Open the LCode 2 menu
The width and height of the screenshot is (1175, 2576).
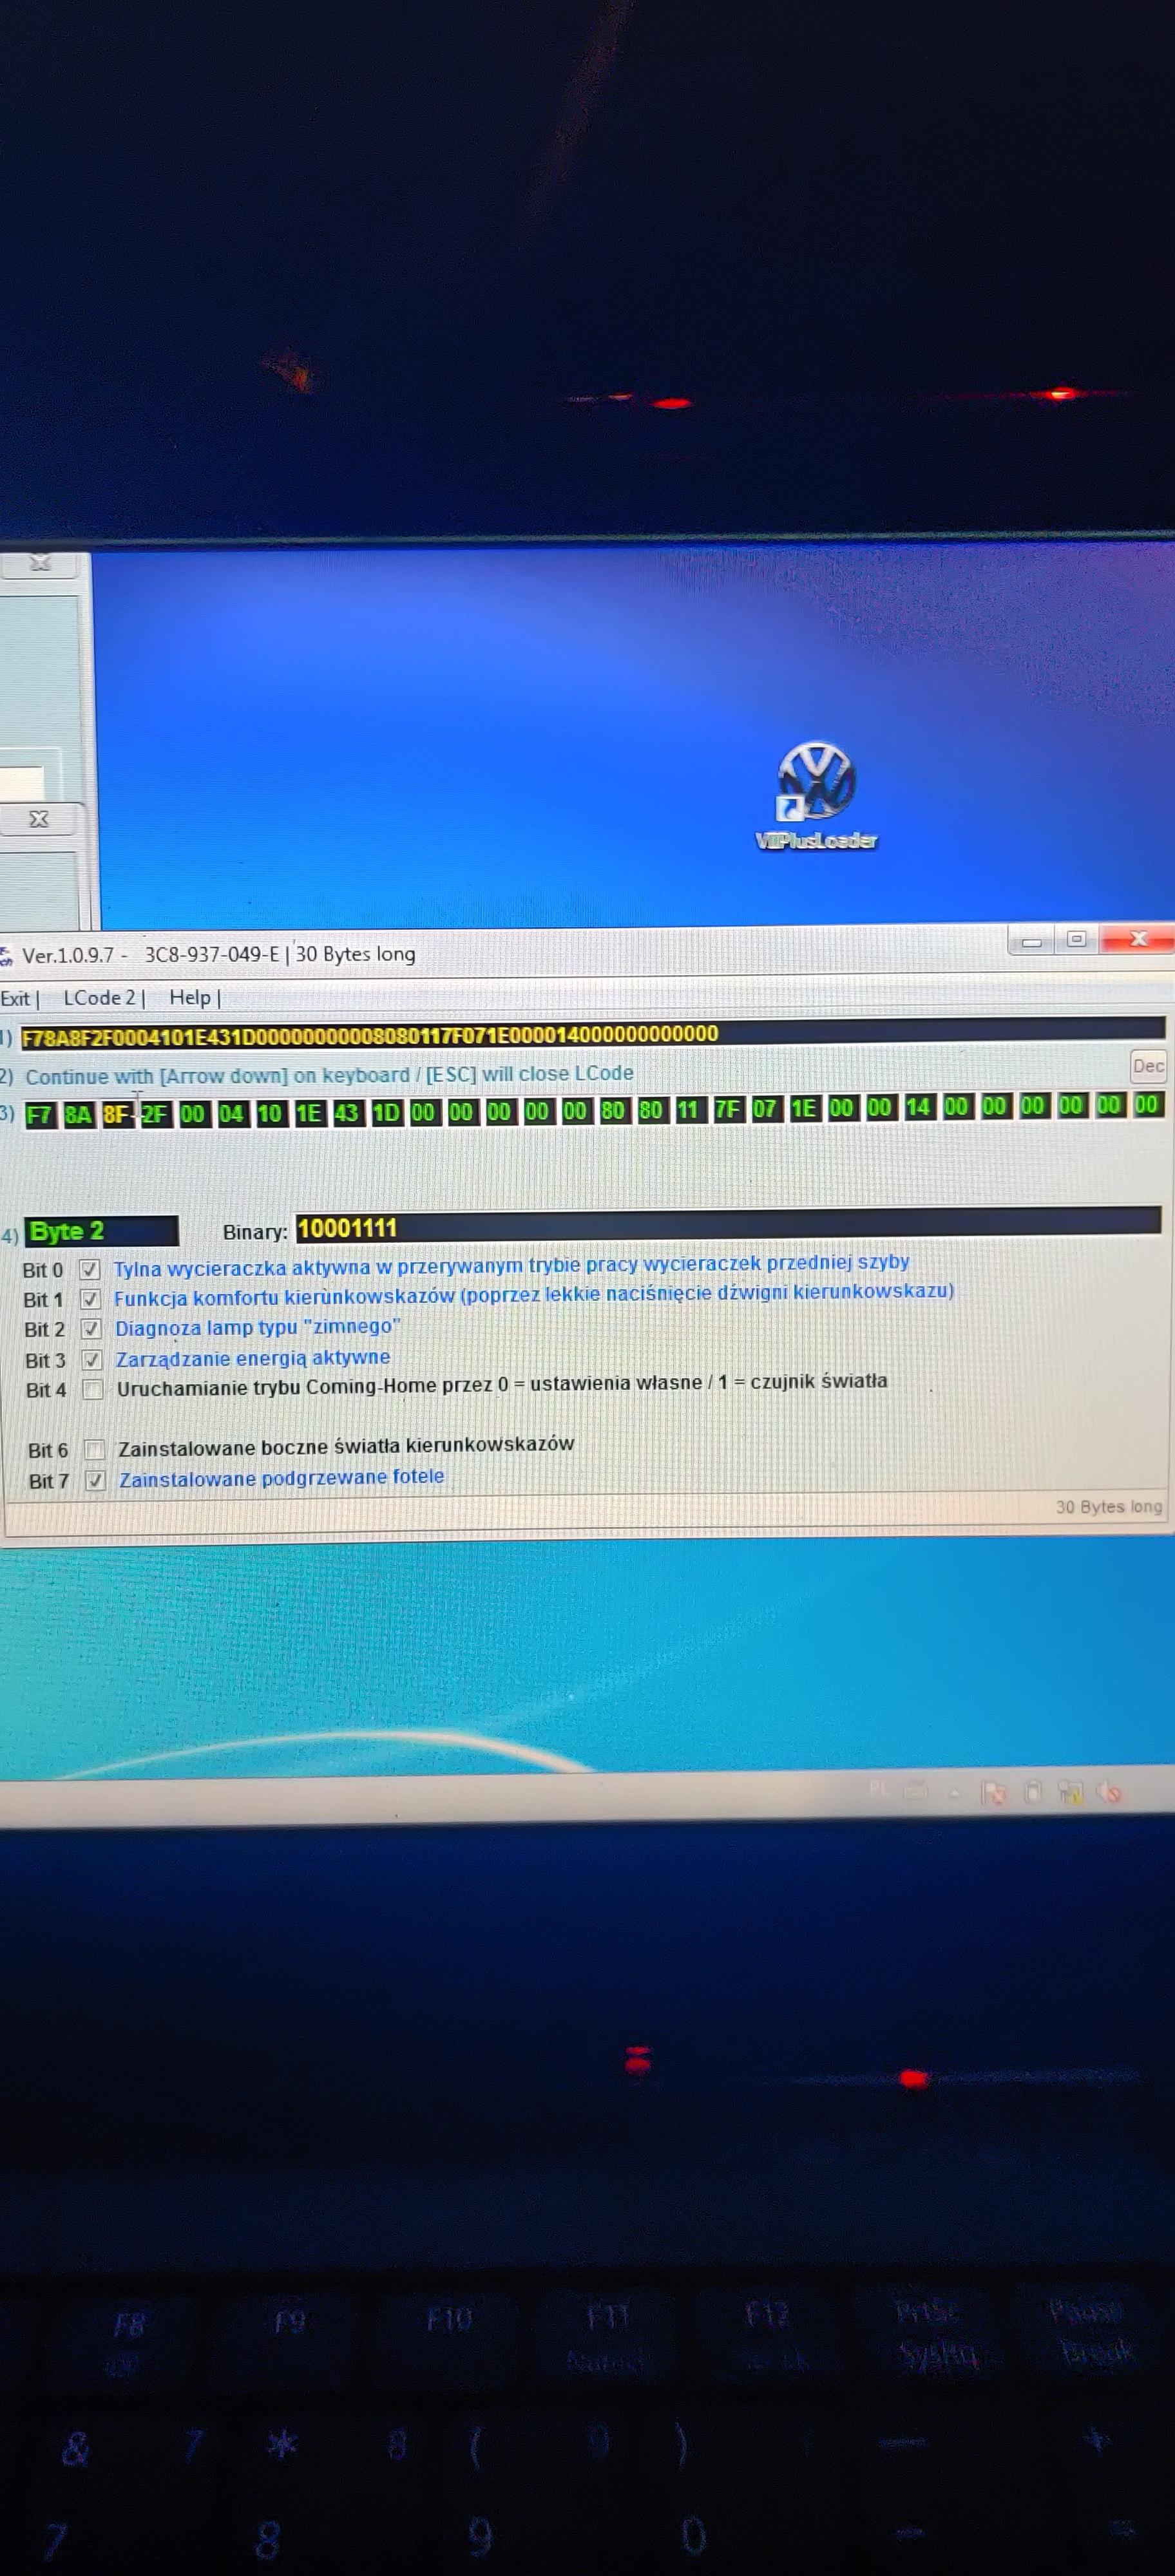tap(100, 998)
